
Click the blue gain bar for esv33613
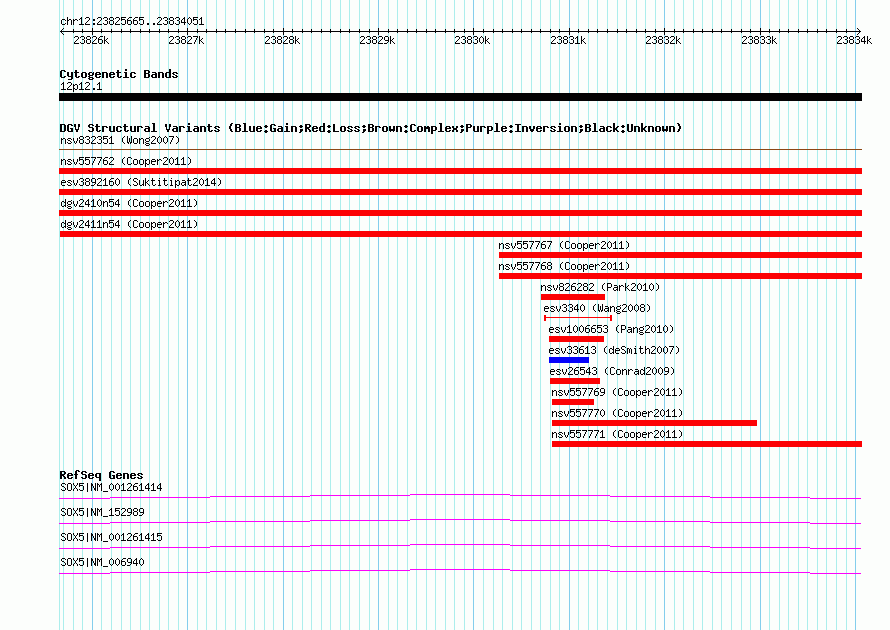(569, 360)
